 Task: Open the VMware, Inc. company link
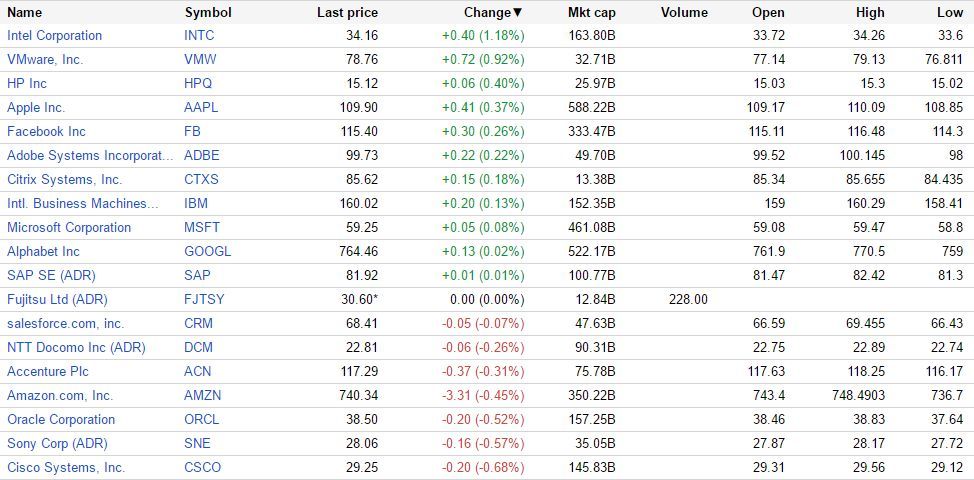pos(45,59)
